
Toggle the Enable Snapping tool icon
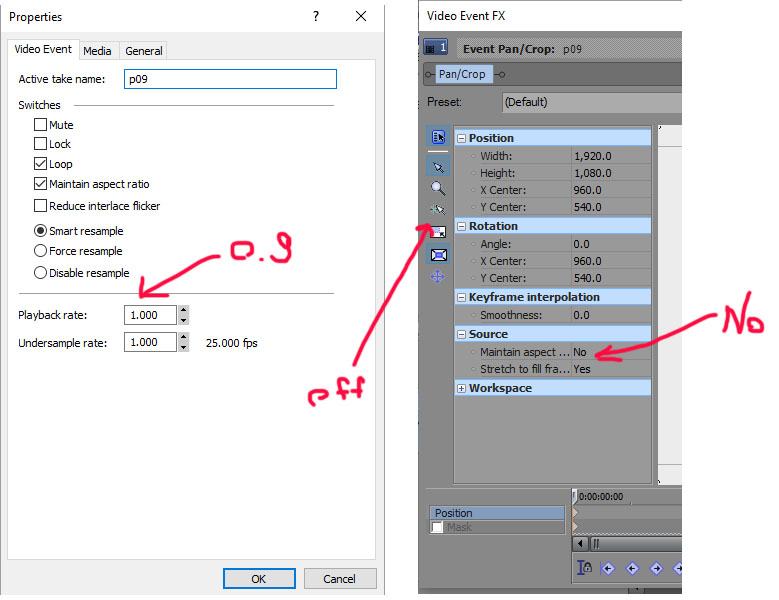(x=438, y=210)
